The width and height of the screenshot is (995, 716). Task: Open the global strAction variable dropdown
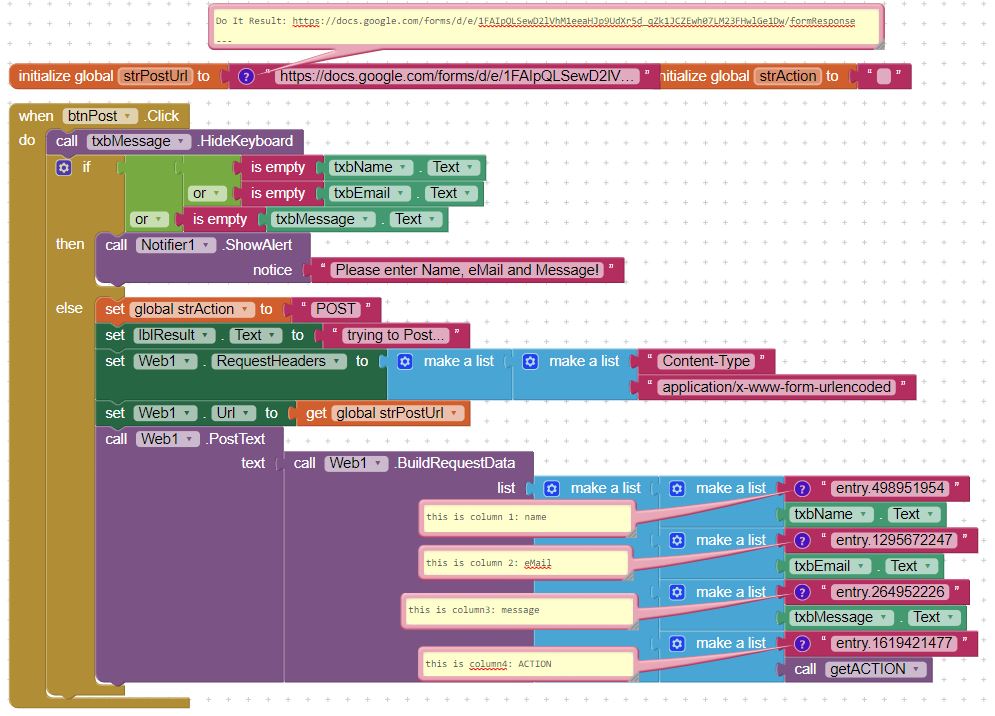192,309
